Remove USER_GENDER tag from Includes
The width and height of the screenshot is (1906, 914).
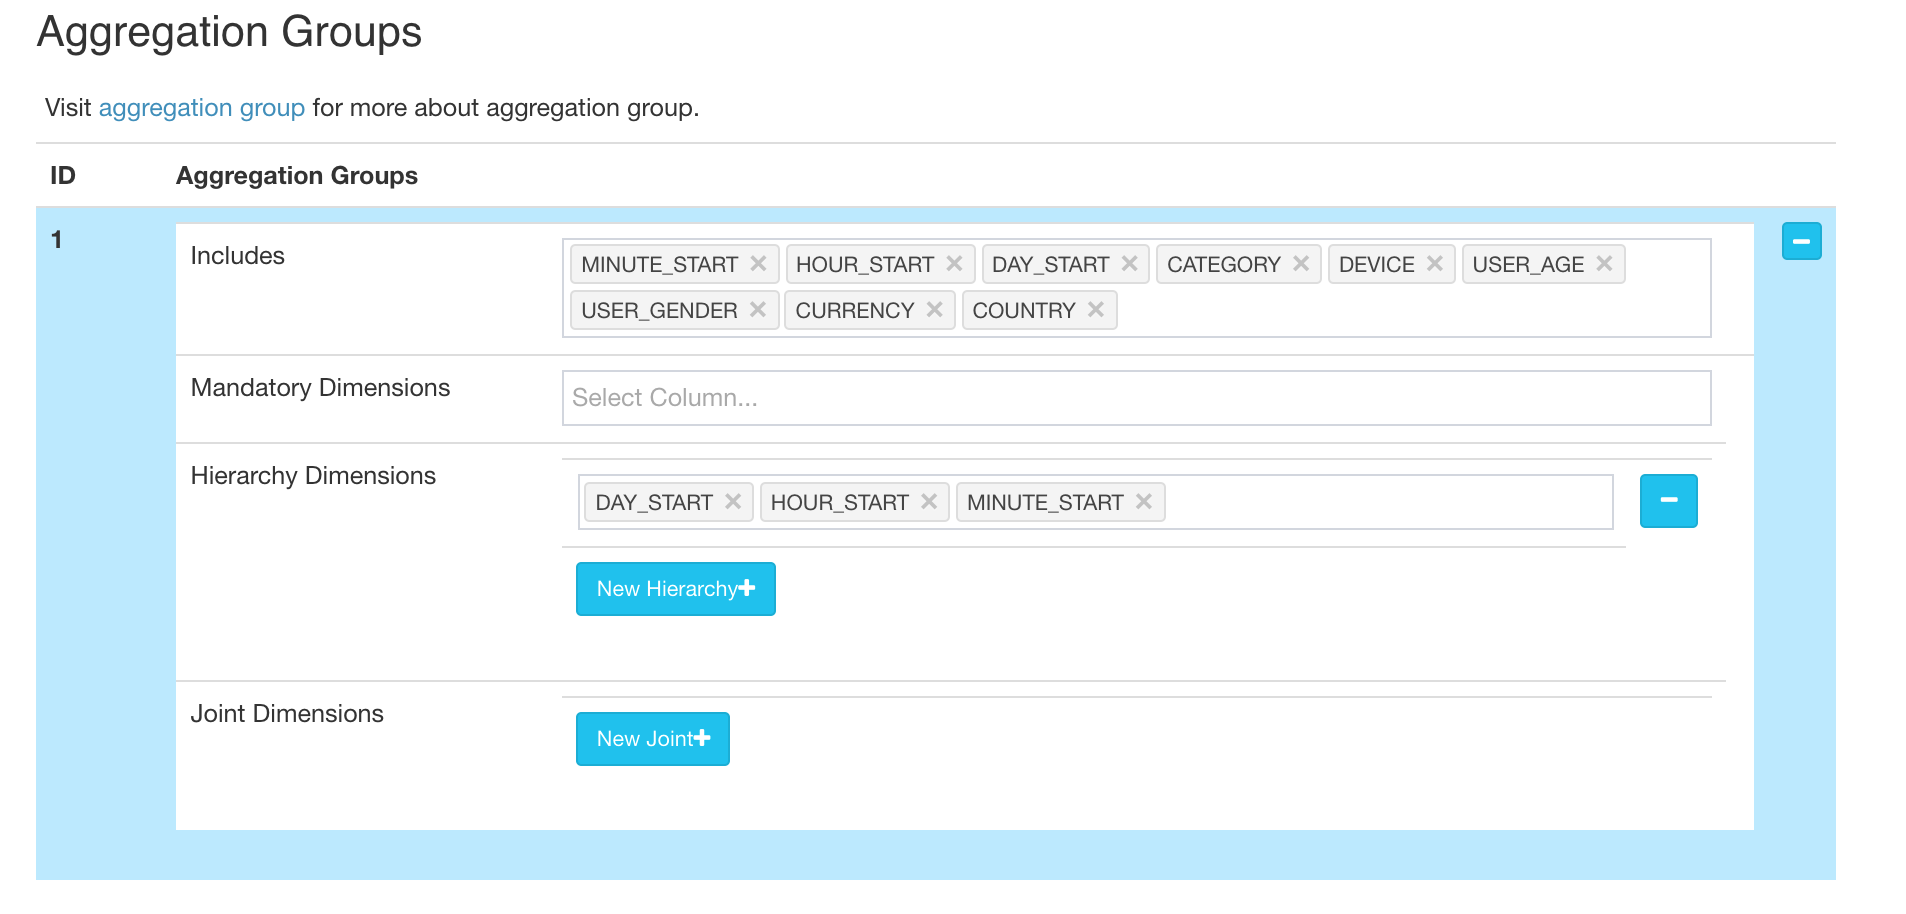point(758,310)
